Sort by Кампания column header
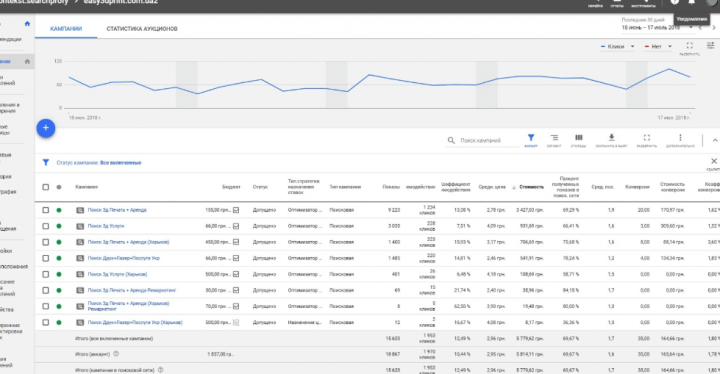 coord(86,187)
